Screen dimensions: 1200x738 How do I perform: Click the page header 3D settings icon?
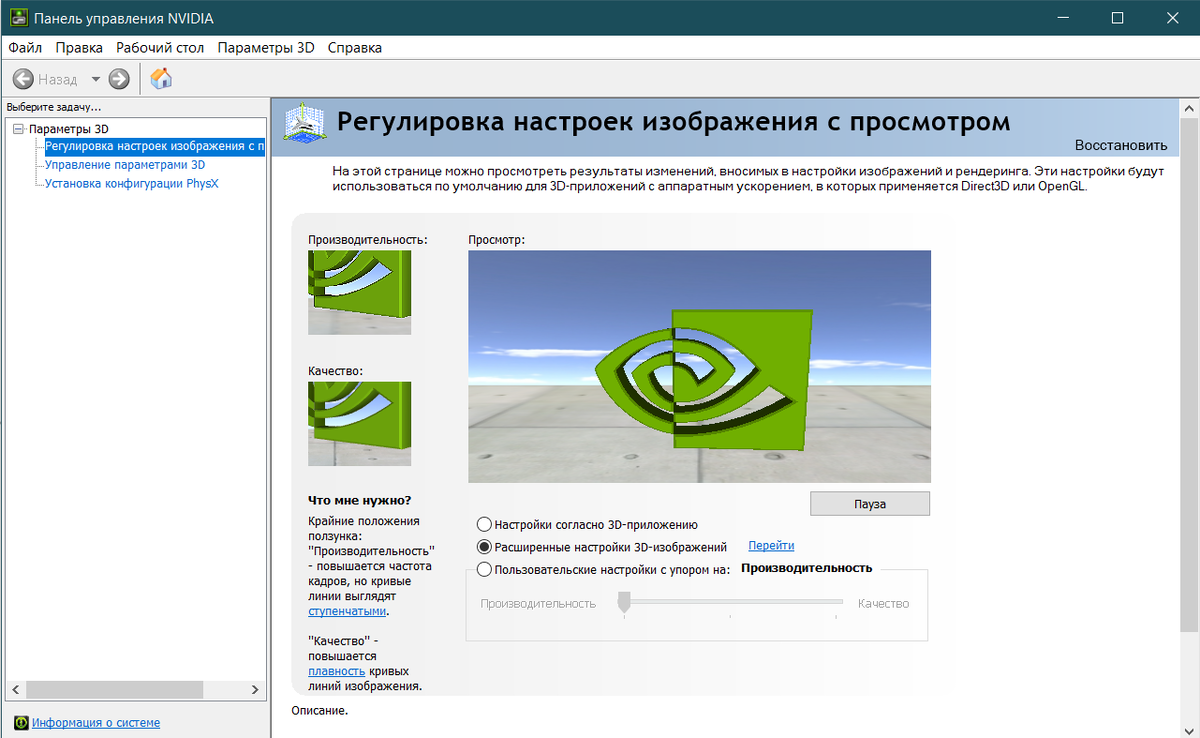click(x=303, y=124)
